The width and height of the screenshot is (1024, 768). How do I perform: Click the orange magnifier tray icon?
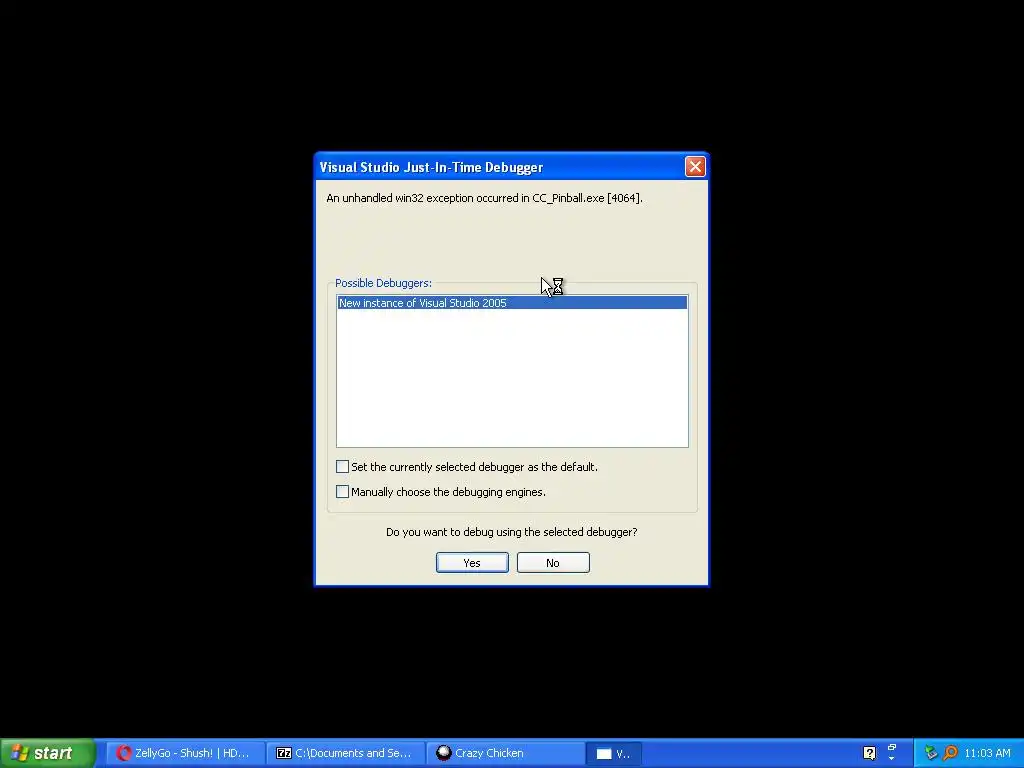click(950, 753)
